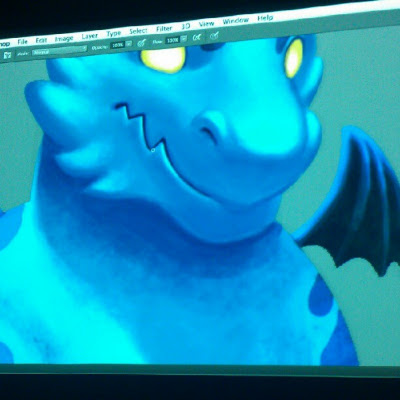Open the Help menu
This screenshot has height=400, width=400.
click(265, 18)
